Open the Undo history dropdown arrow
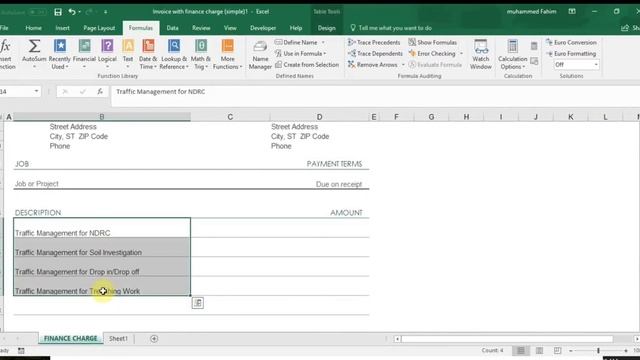The height and width of the screenshot is (360, 640). tap(79, 12)
